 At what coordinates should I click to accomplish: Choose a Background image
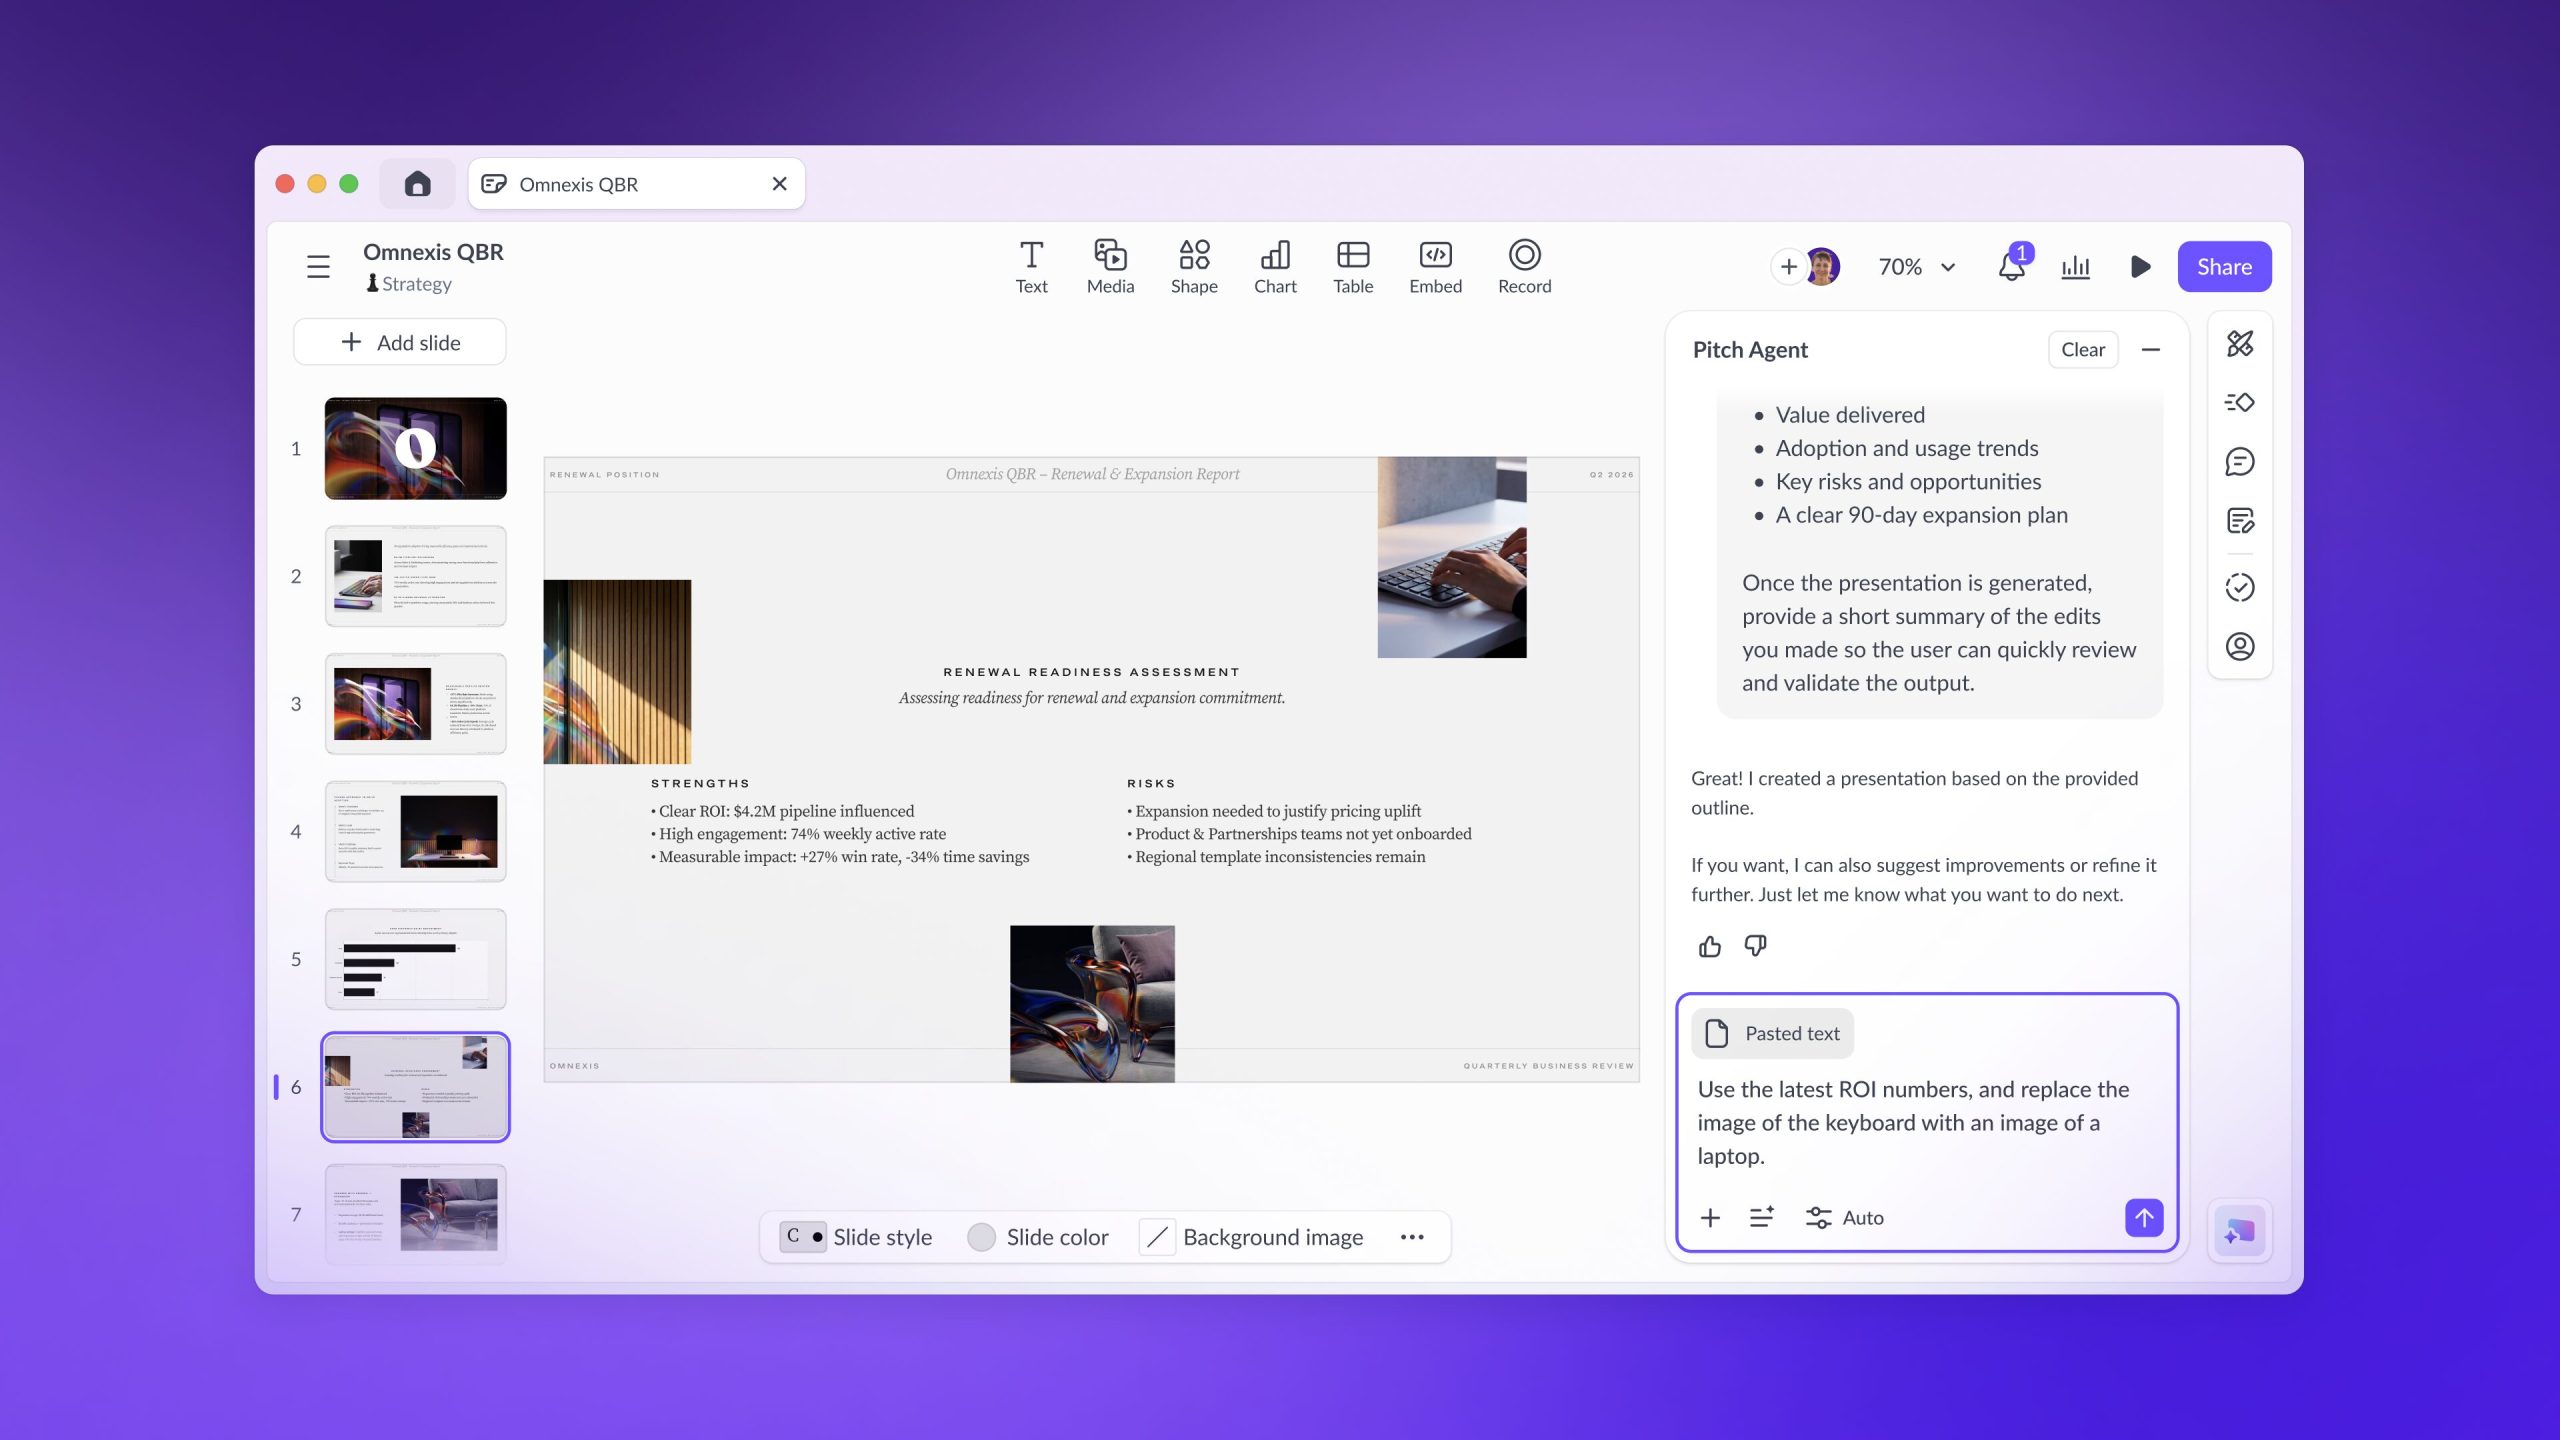1252,1237
